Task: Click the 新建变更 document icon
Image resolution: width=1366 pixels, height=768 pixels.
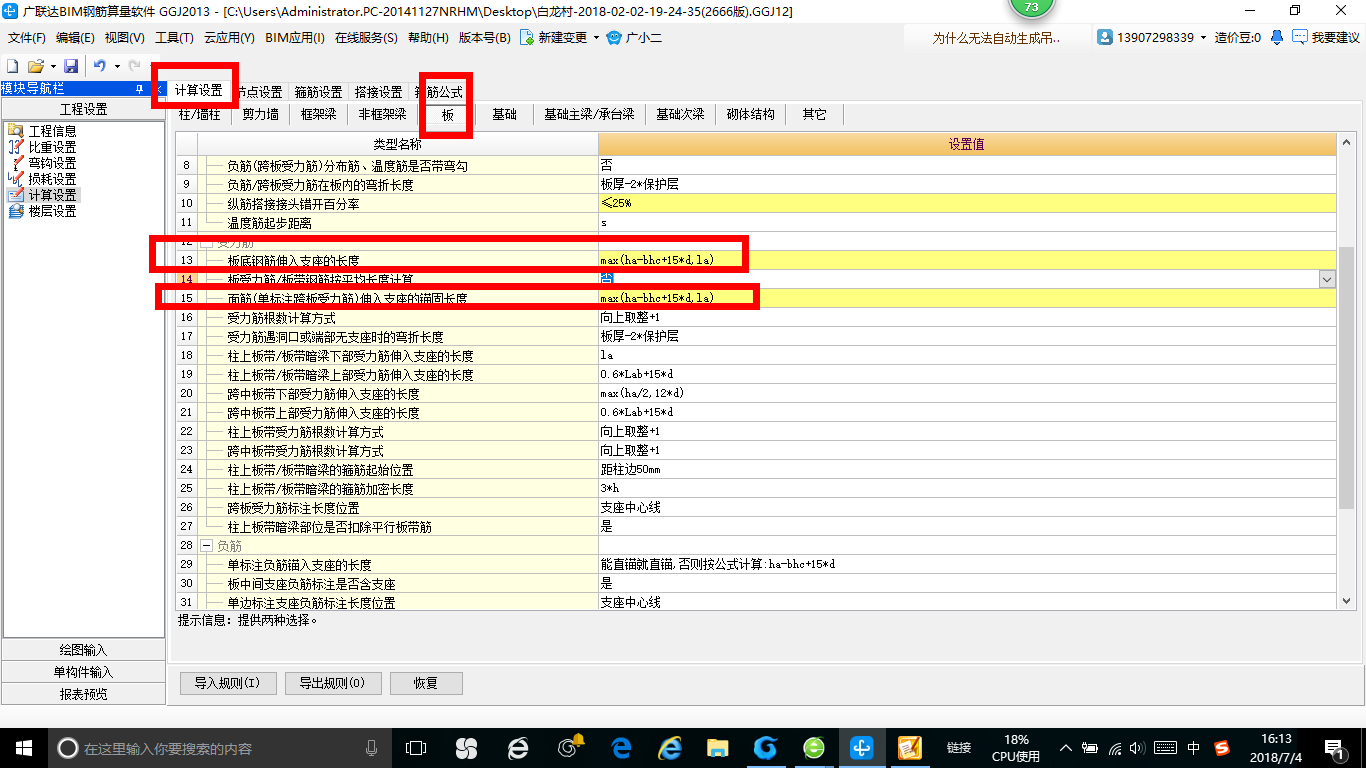Action: coord(526,37)
